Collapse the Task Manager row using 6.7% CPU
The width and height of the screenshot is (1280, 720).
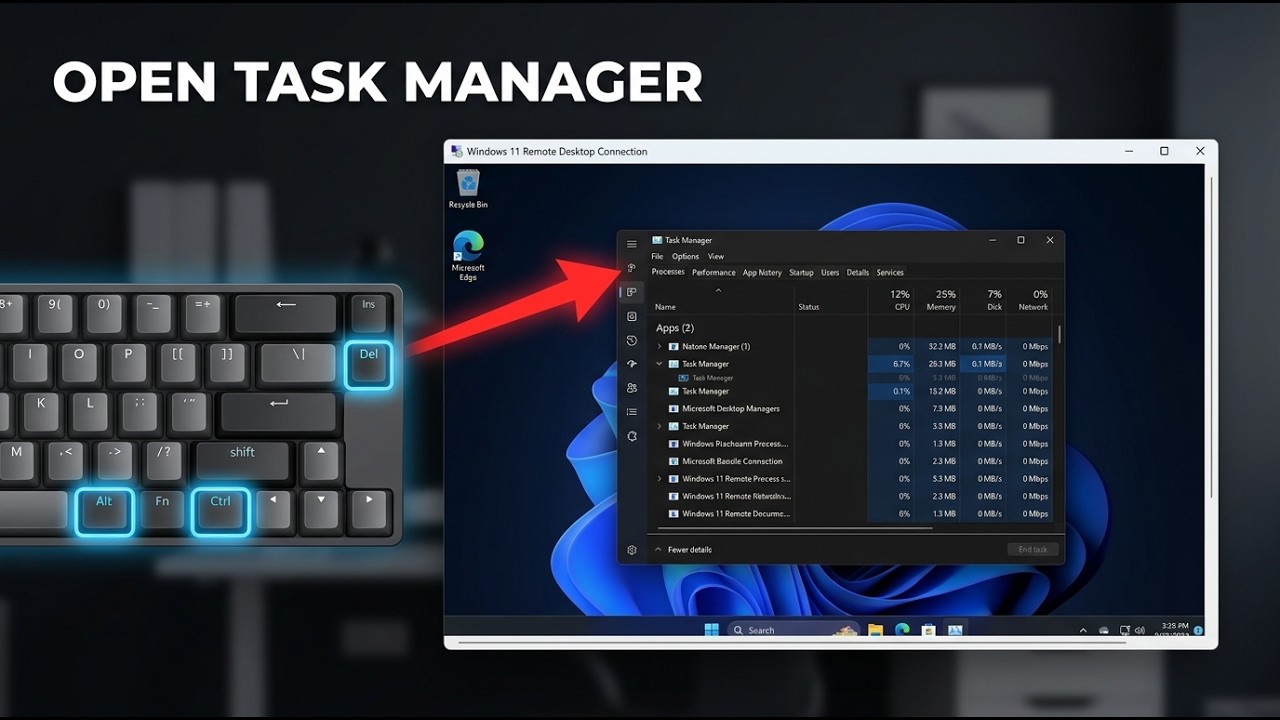click(x=659, y=364)
